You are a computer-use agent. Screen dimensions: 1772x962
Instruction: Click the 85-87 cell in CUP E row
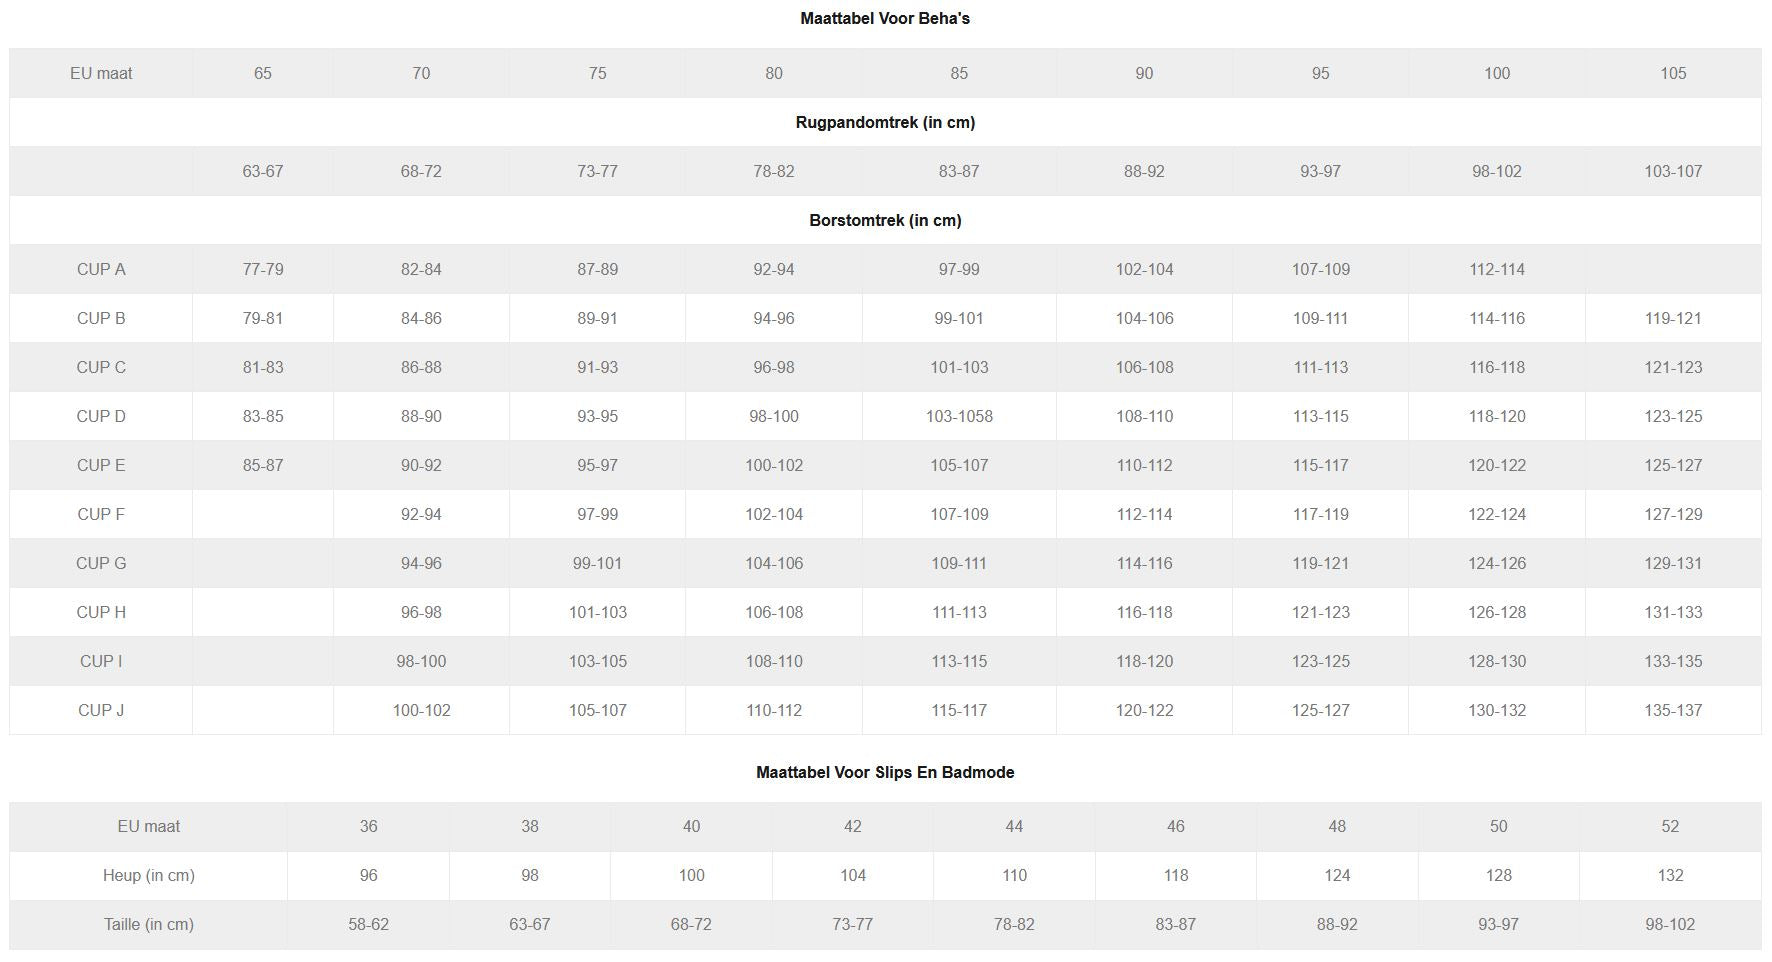click(x=263, y=465)
